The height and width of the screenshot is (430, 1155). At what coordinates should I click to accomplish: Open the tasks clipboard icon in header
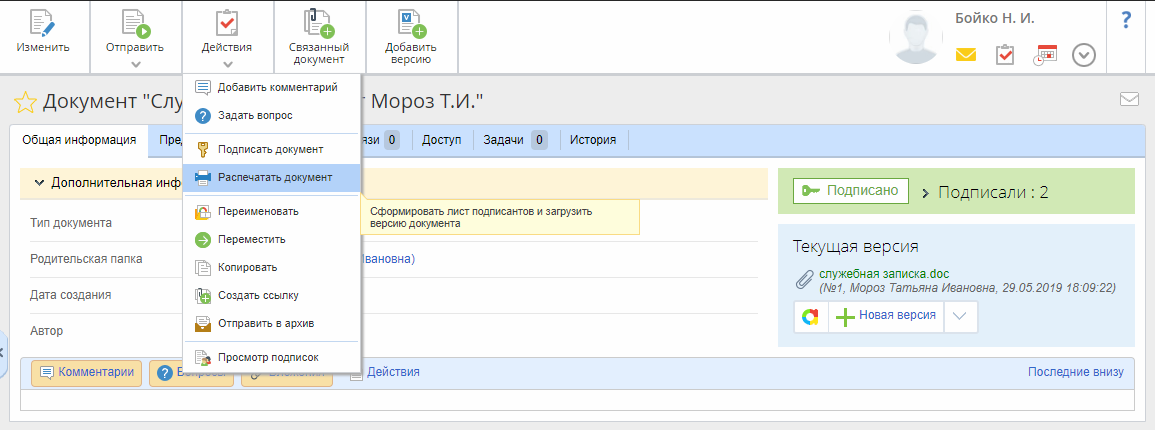(1005, 55)
